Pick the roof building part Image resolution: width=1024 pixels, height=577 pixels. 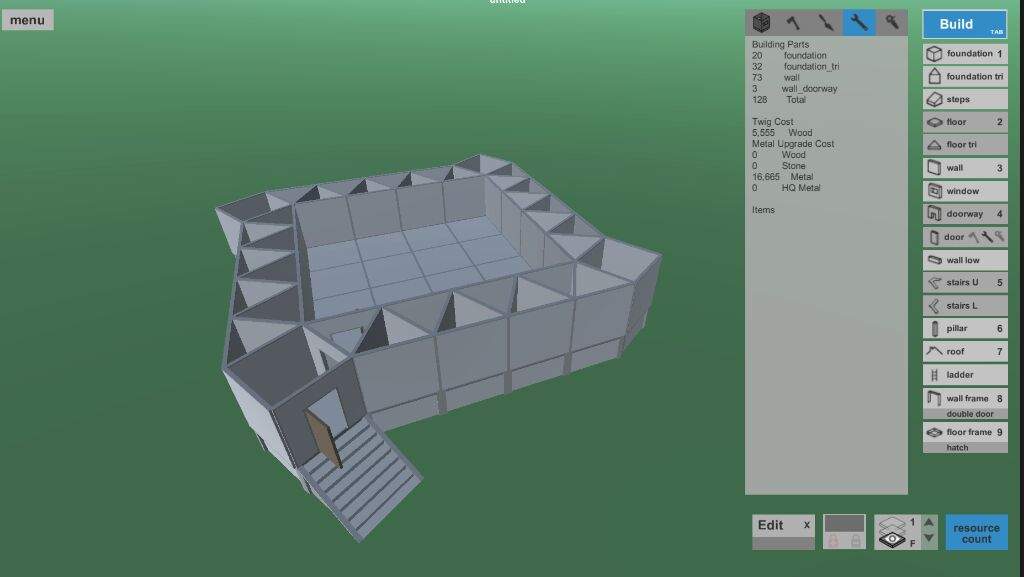pyautogui.click(x=964, y=352)
